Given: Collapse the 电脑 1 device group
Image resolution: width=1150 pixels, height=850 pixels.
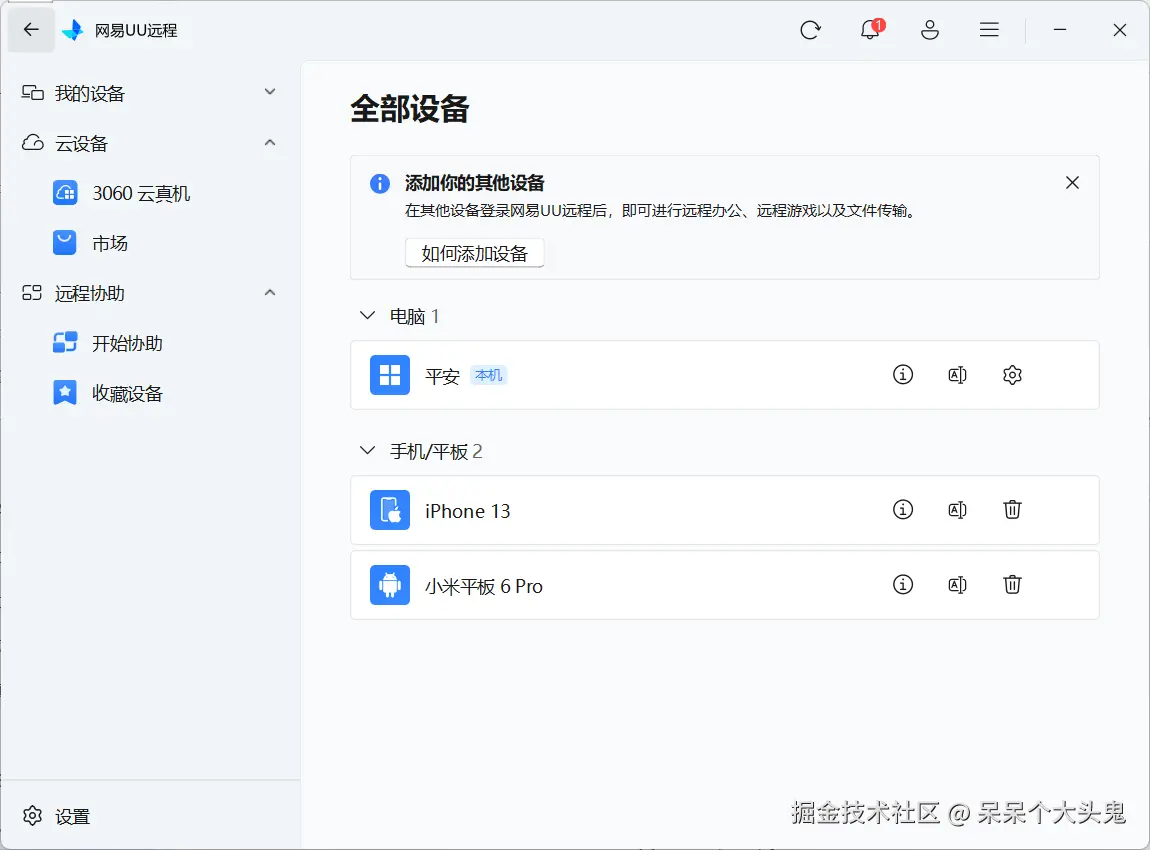Looking at the screenshot, I should pyautogui.click(x=367, y=316).
